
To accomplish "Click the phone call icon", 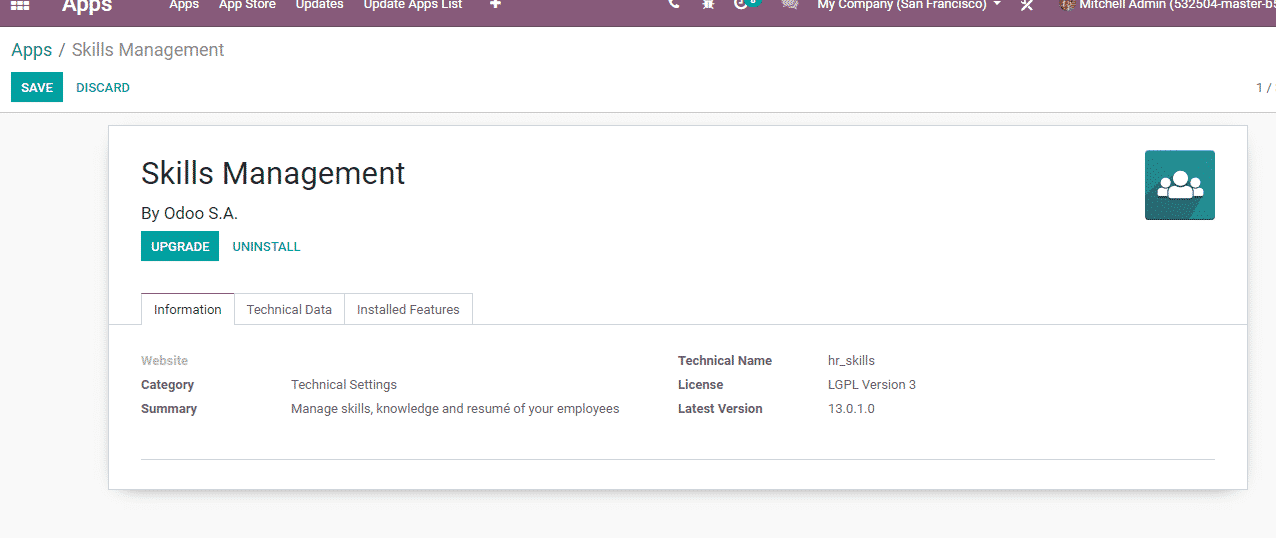I will [x=674, y=5].
